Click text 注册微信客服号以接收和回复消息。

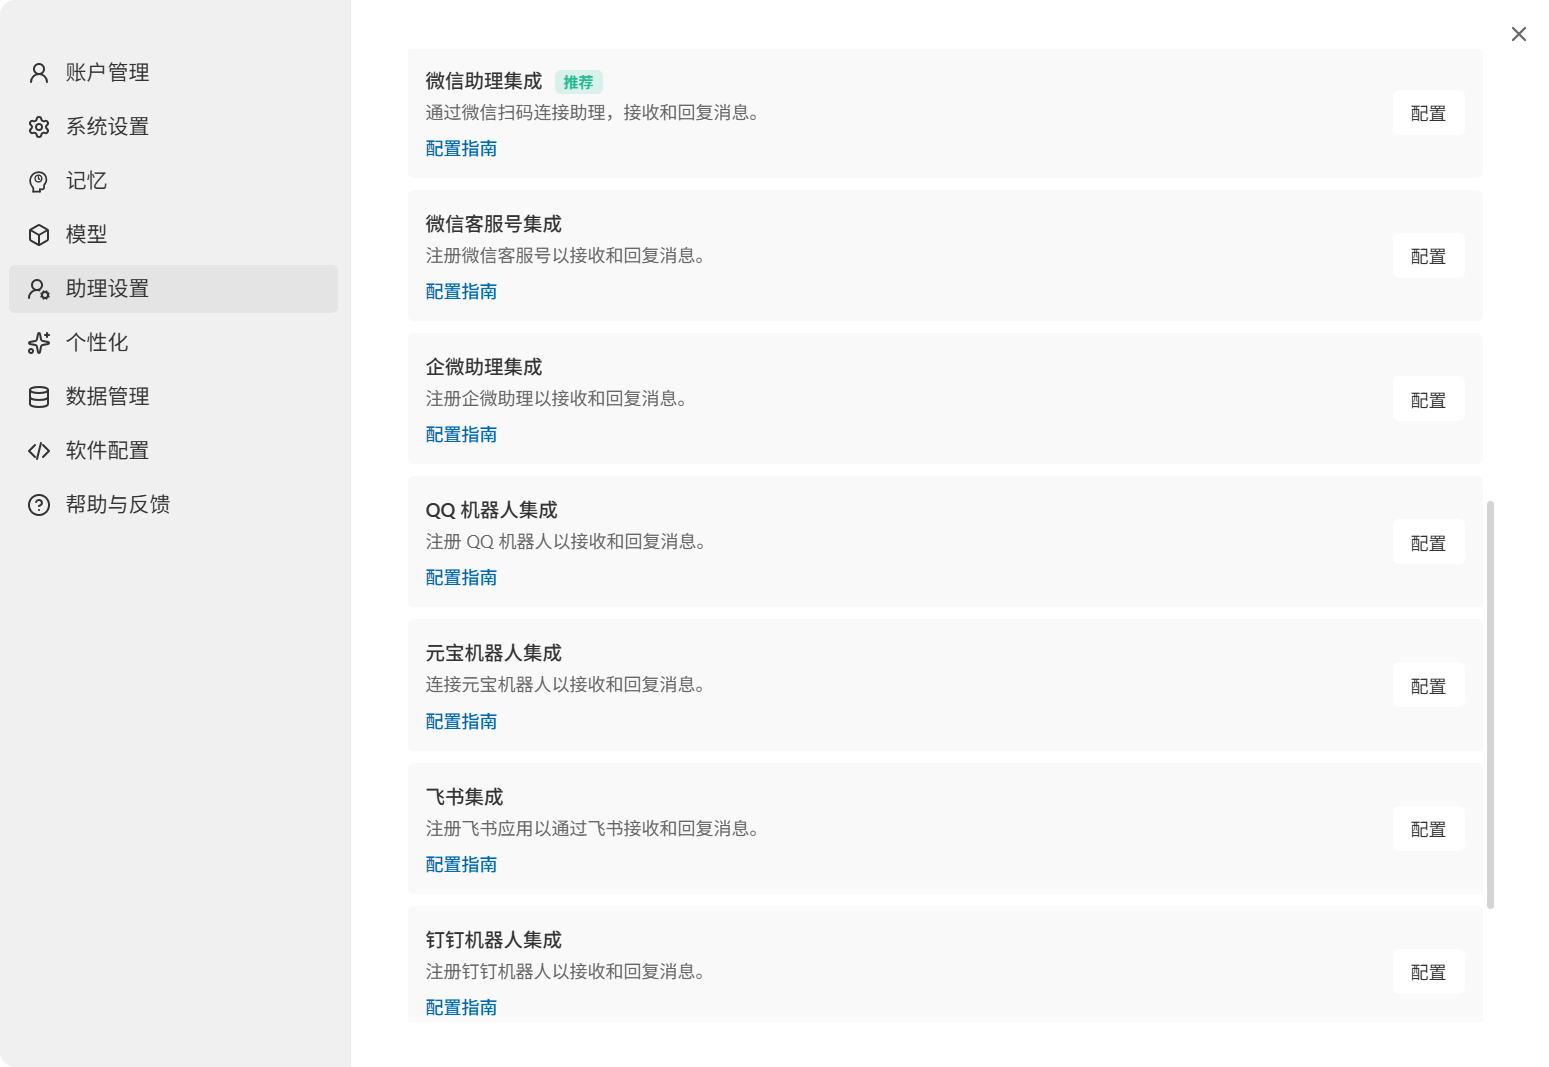[569, 256]
